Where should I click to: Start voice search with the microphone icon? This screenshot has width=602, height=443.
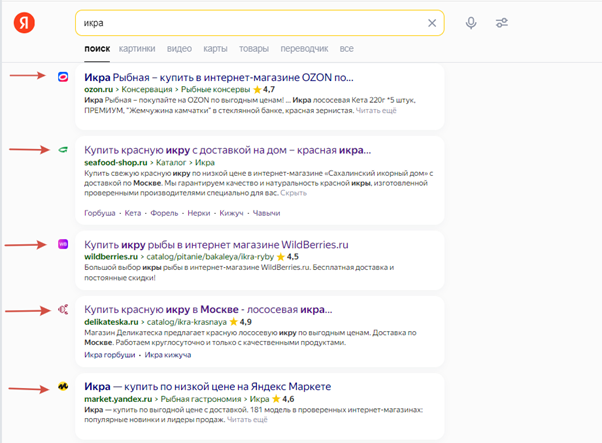471,23
